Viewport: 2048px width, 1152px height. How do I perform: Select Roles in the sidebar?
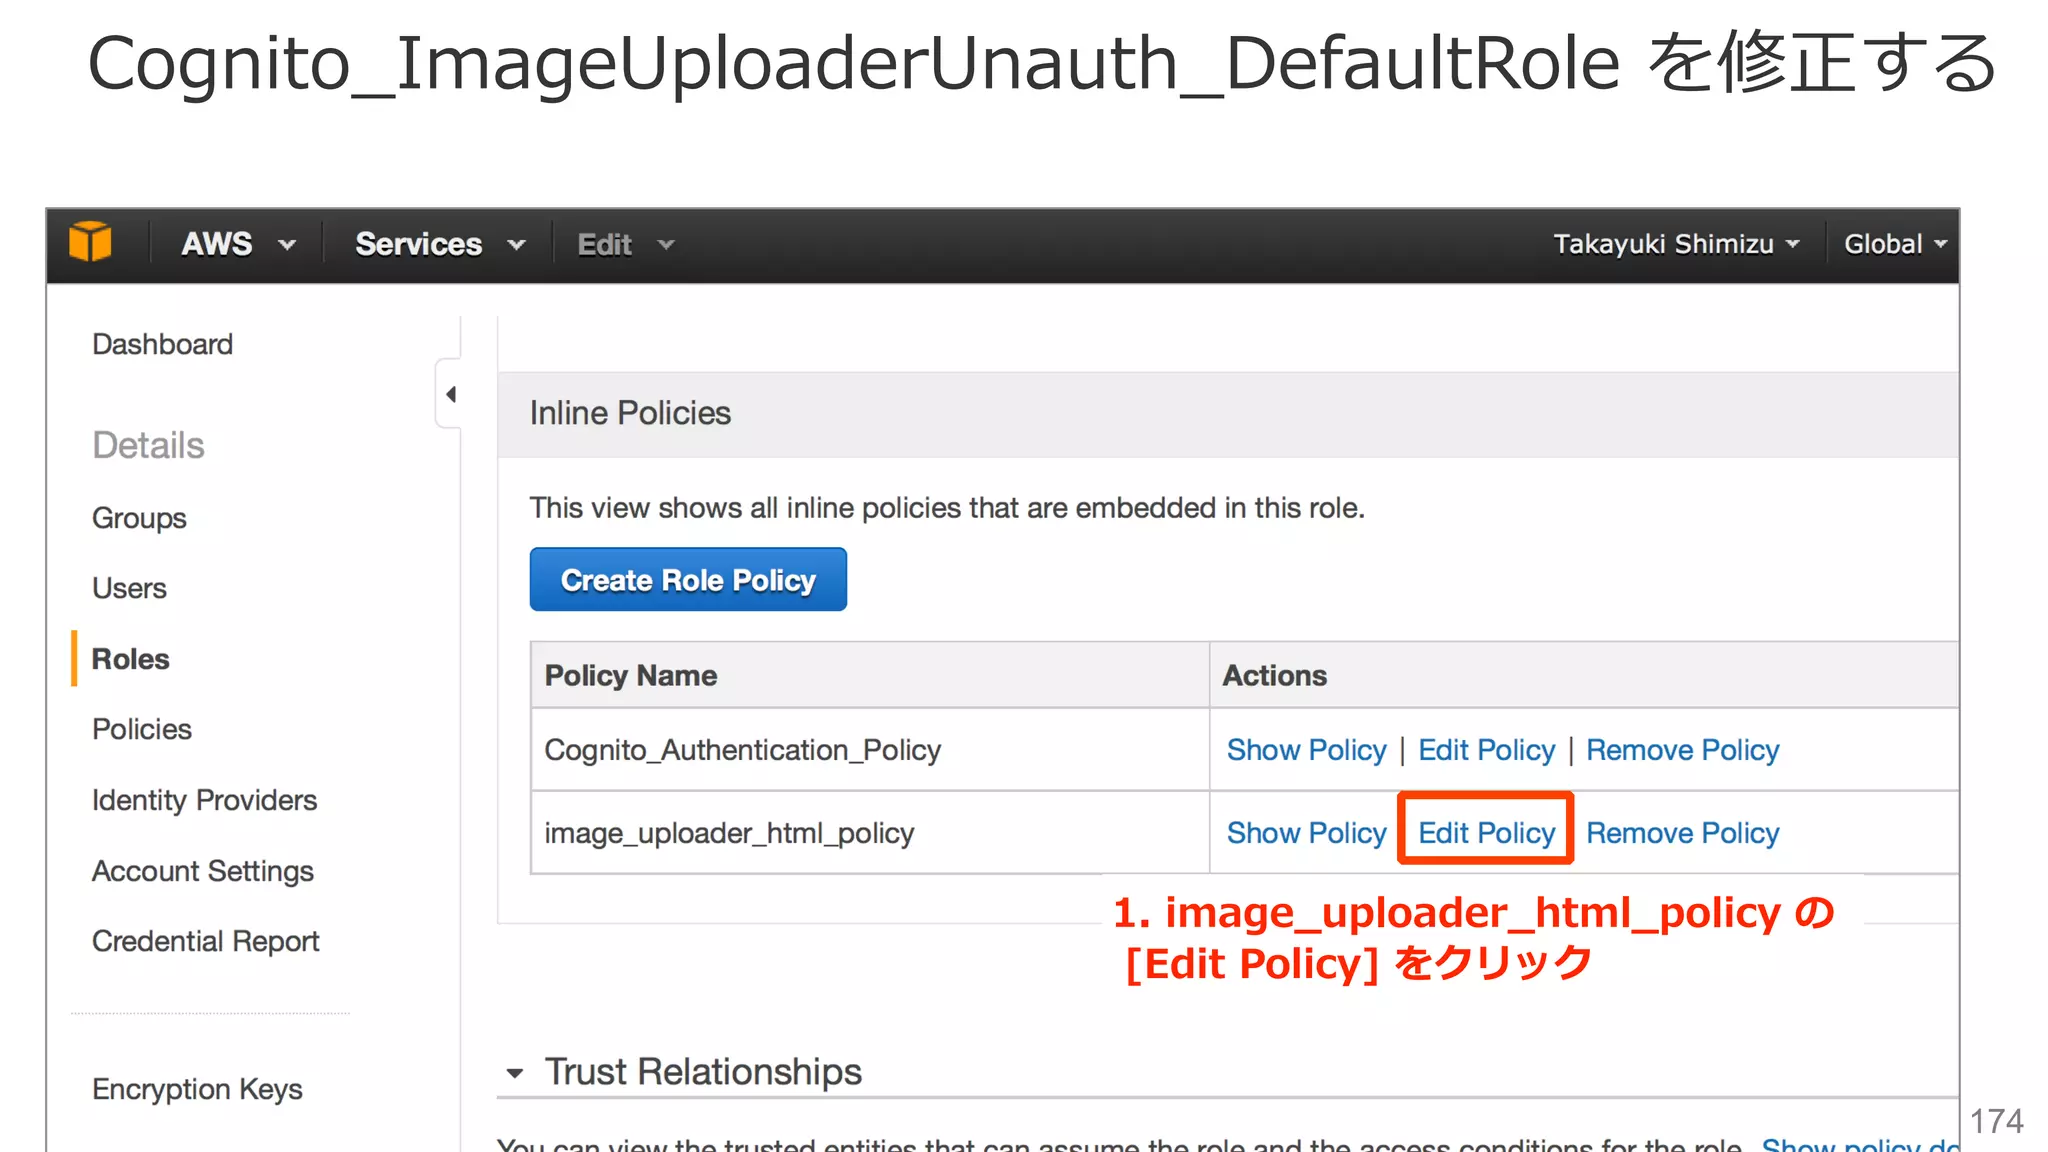point(130,659)
